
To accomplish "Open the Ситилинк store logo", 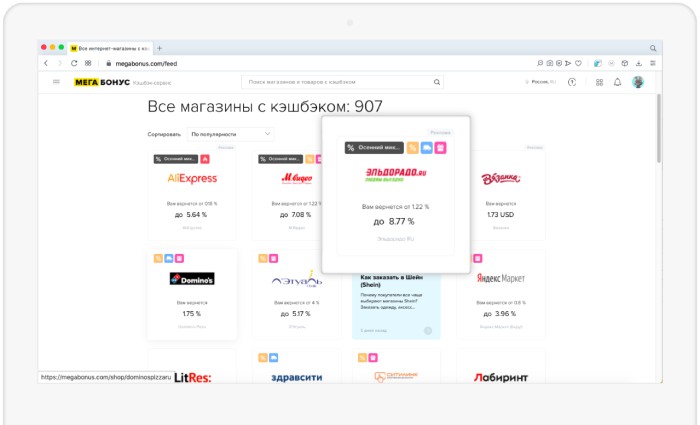I will click(x=396, y=377).
